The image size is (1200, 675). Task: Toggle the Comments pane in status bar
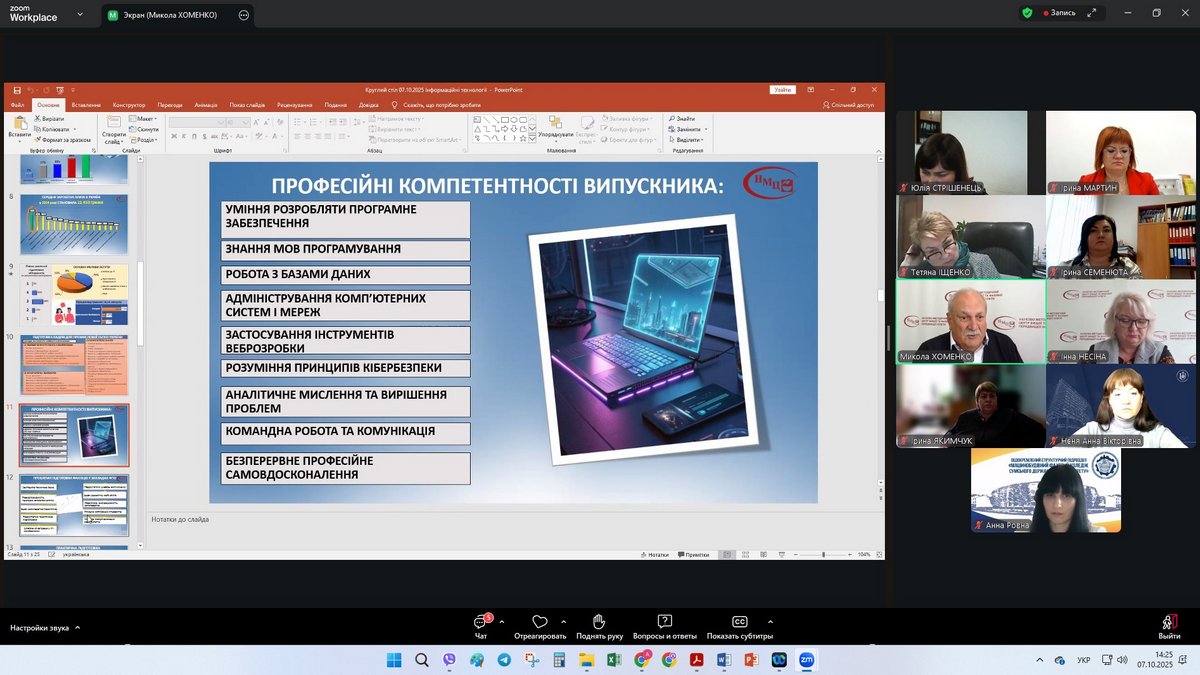(x=695, y=554)
